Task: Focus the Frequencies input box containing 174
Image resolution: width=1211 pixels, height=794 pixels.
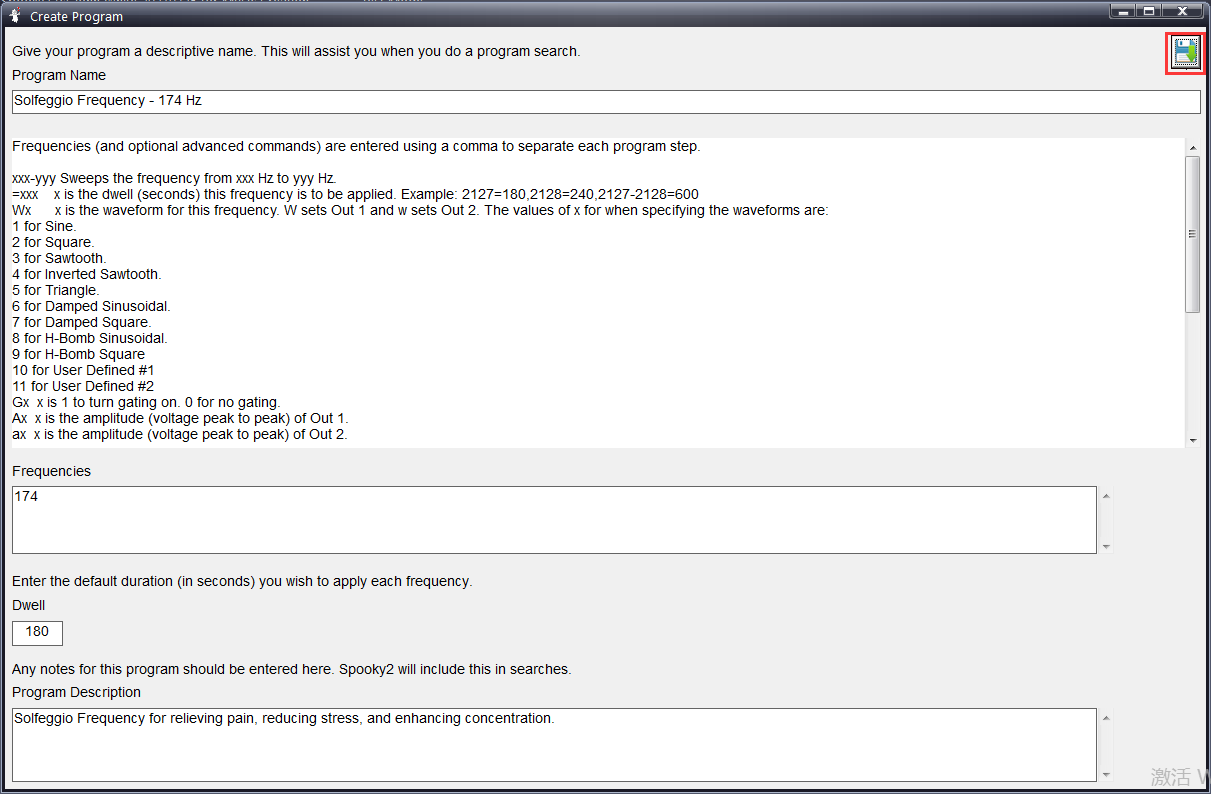Action: click(x=553, y=520)
